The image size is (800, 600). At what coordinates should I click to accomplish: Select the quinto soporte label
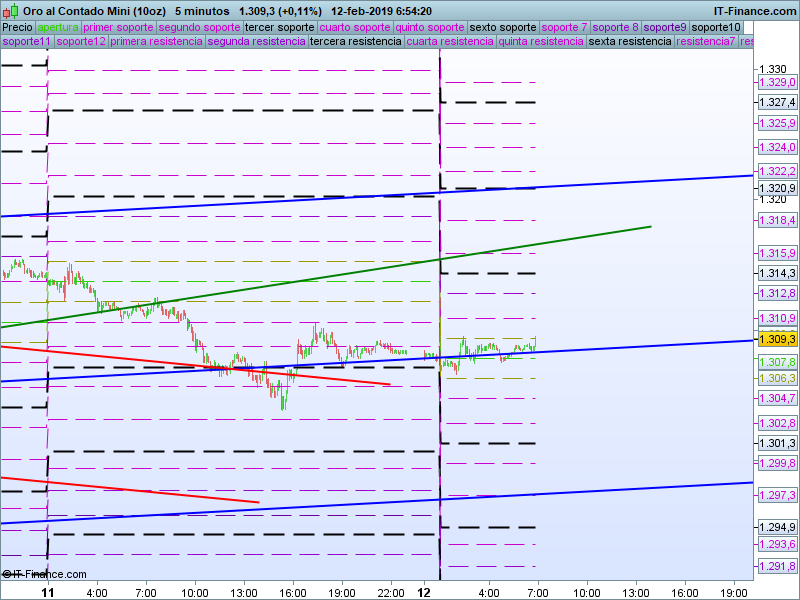[x=430, y=27]
